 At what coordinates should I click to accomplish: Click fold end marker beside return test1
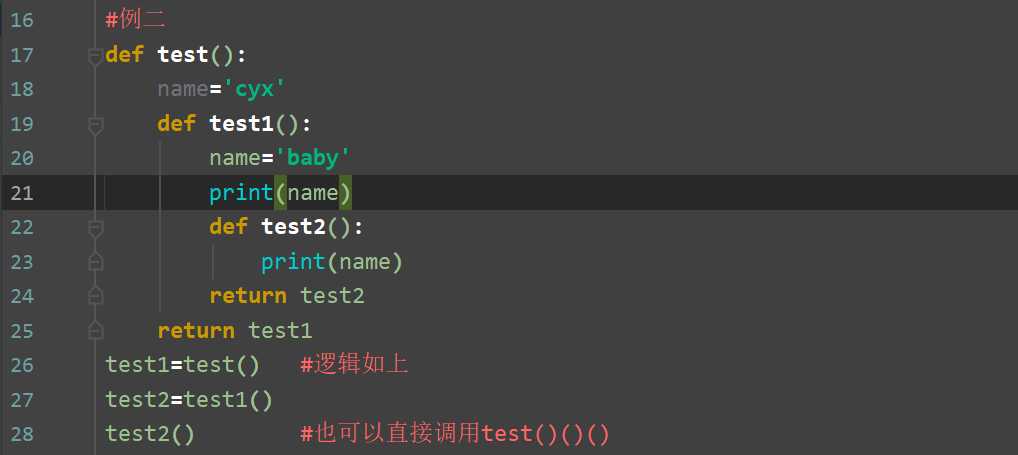pos(95,330)
